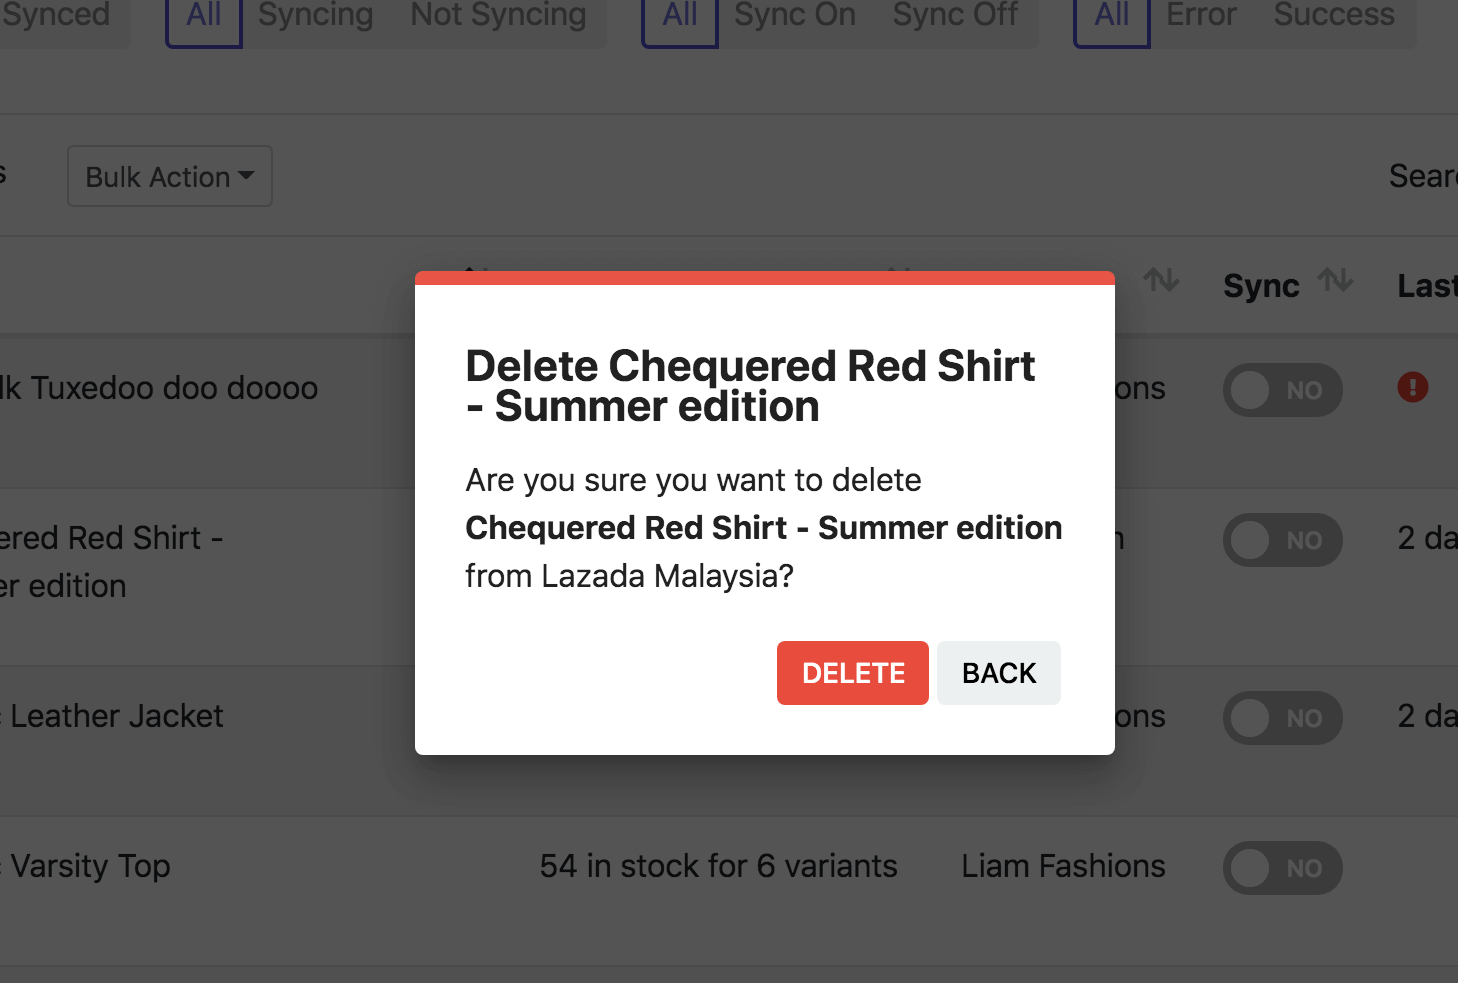
Task: Select the All tab beside Sync On
Action: pyautogui.click(x=680, y=16)
